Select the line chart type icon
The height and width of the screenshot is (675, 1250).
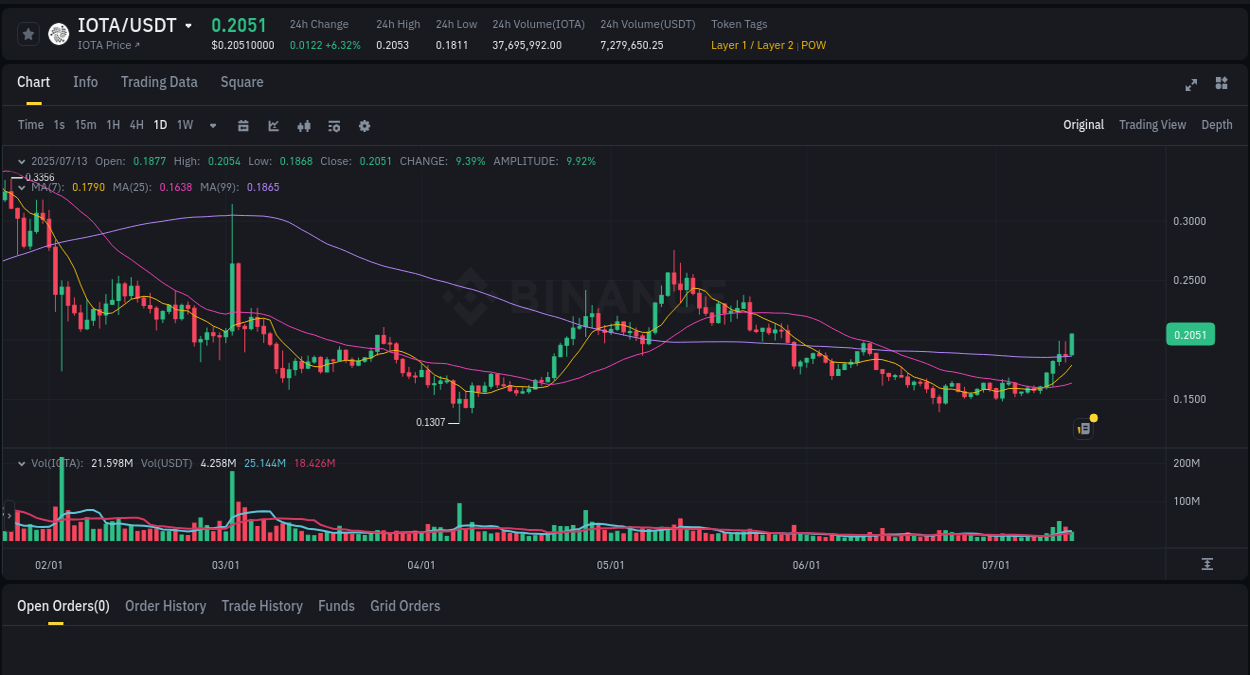pyautogui.click(x=273, y=125)
